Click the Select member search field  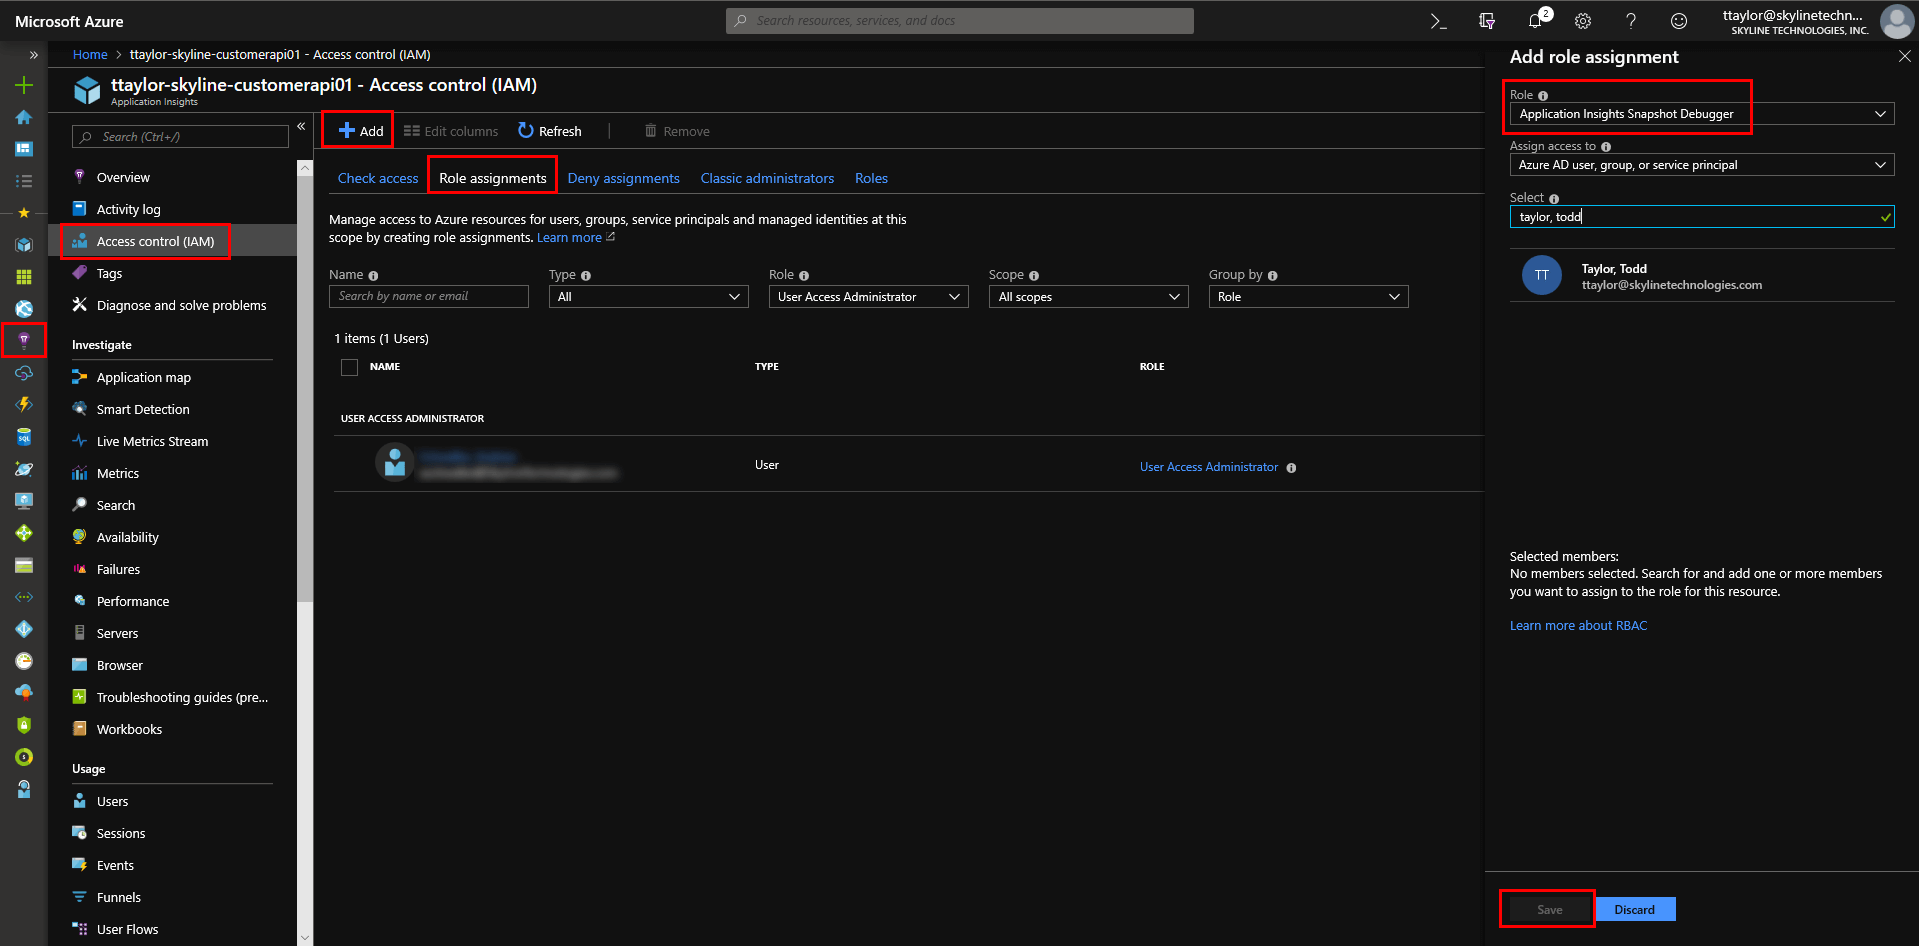[x=1702, y=217]
